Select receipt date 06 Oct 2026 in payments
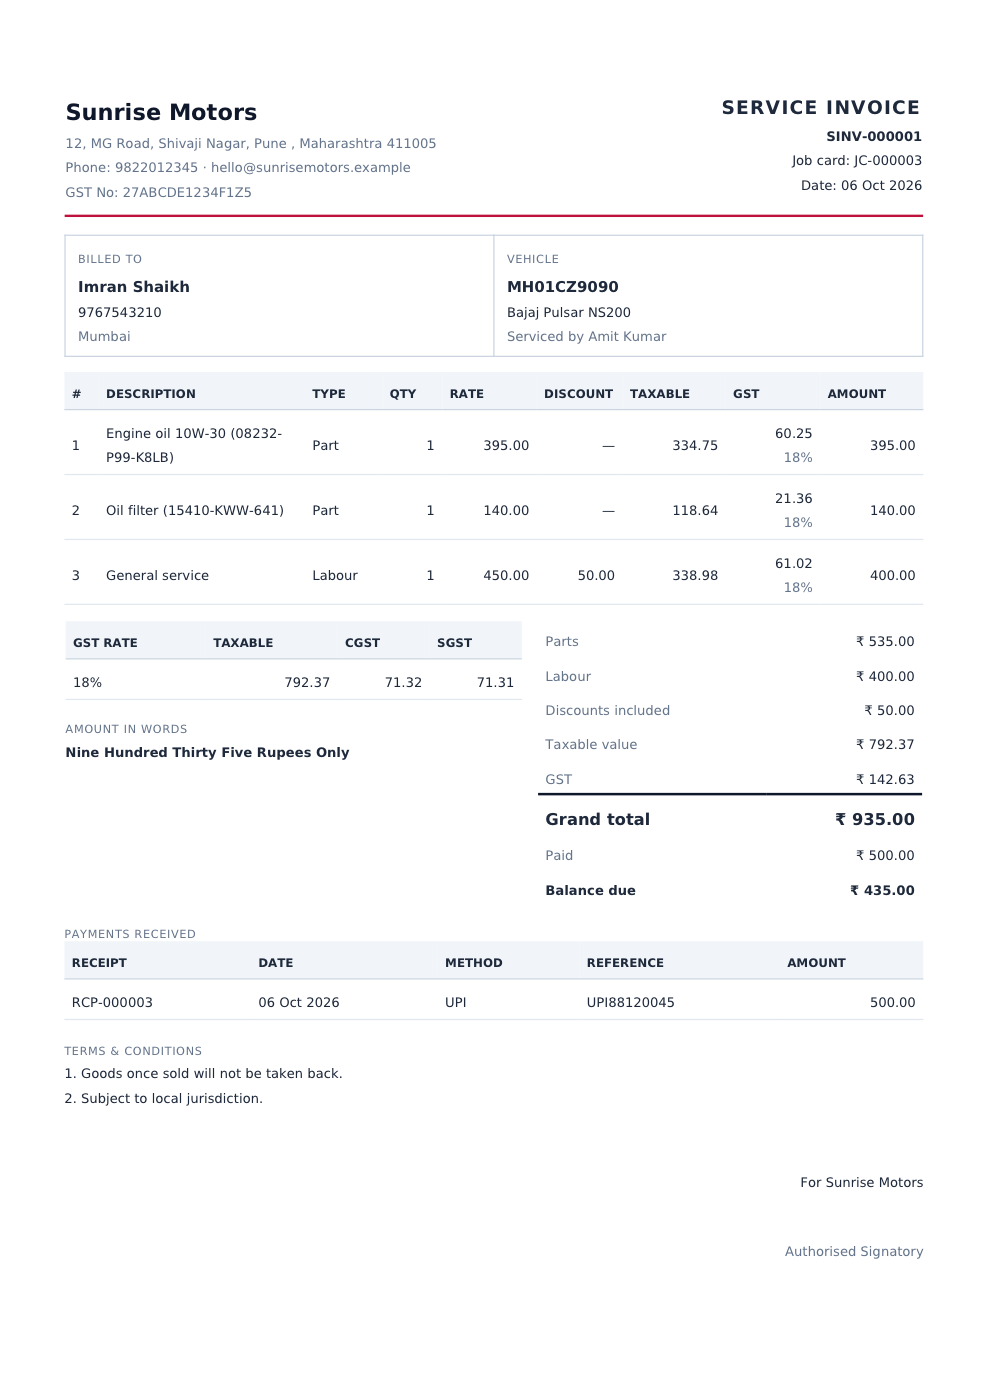The height and width of the screenshot is (1400, 989). 299,1002
